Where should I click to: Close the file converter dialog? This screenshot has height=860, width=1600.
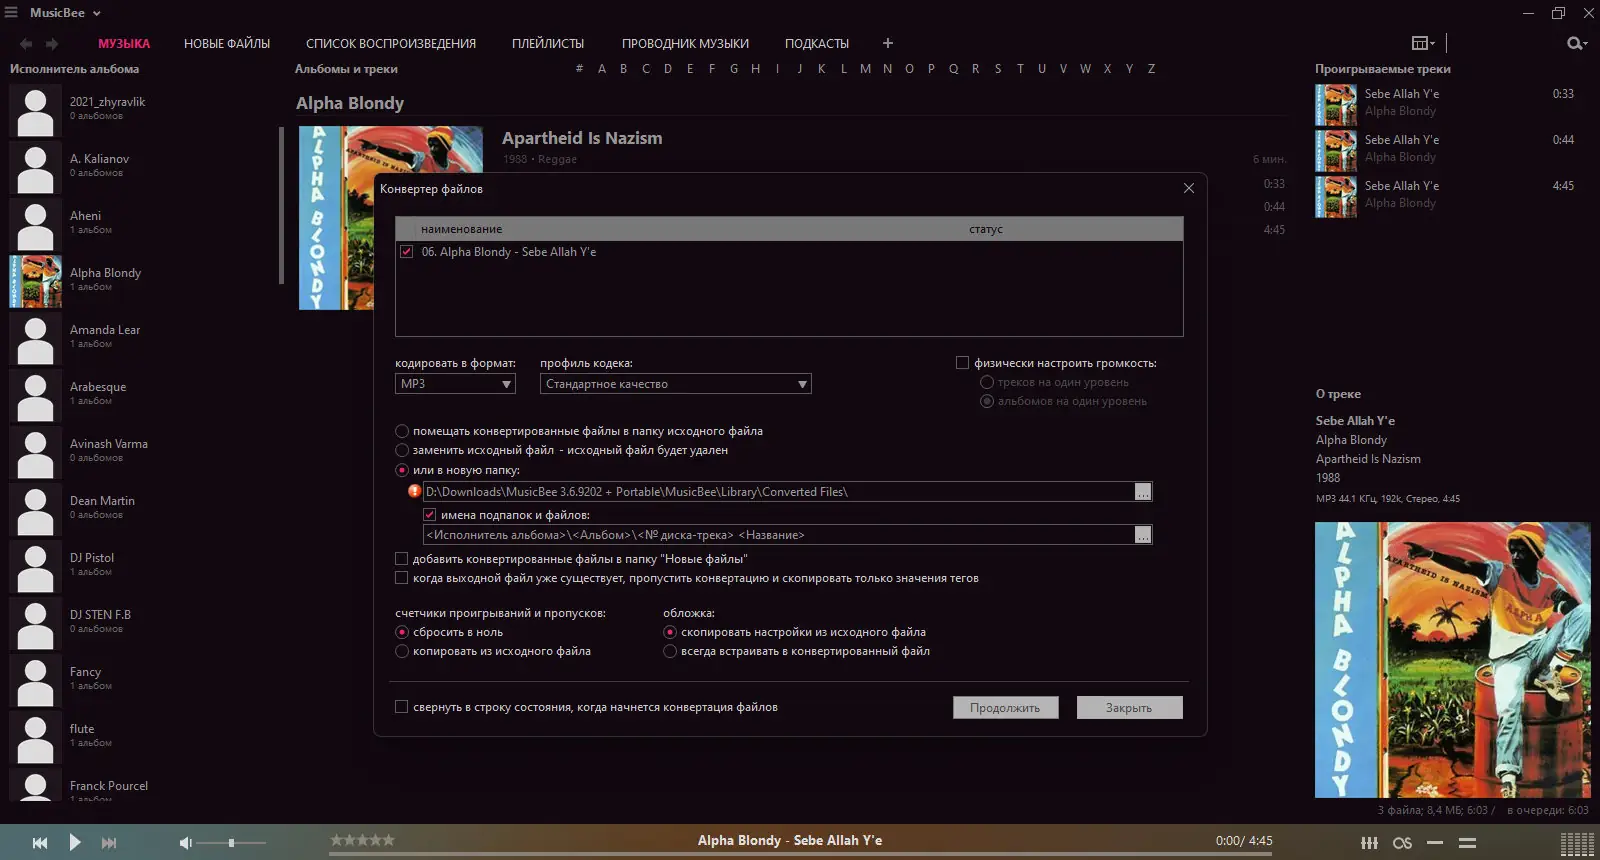[x=1189, y=188]
